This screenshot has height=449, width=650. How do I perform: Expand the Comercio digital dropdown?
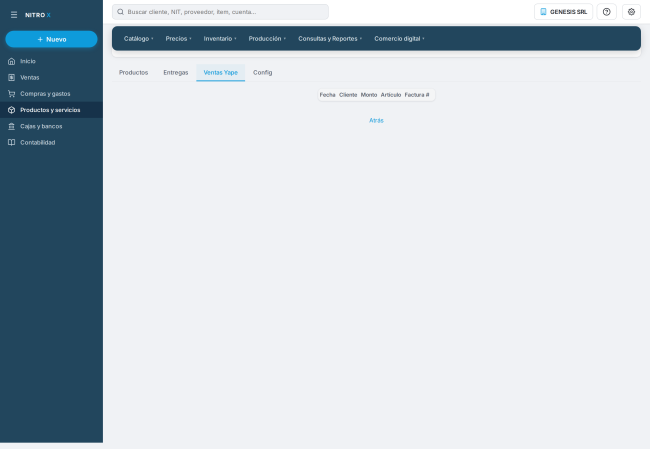click(x=399, y=39)
